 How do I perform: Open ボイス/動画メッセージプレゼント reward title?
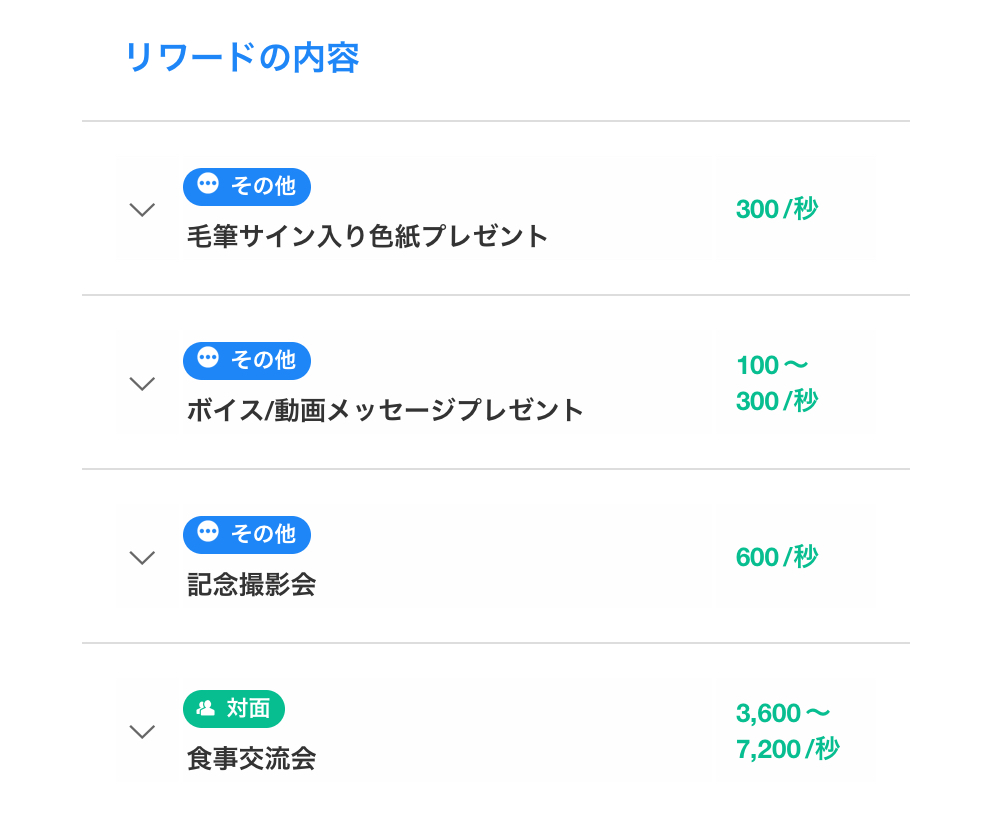tap(385, 410)
